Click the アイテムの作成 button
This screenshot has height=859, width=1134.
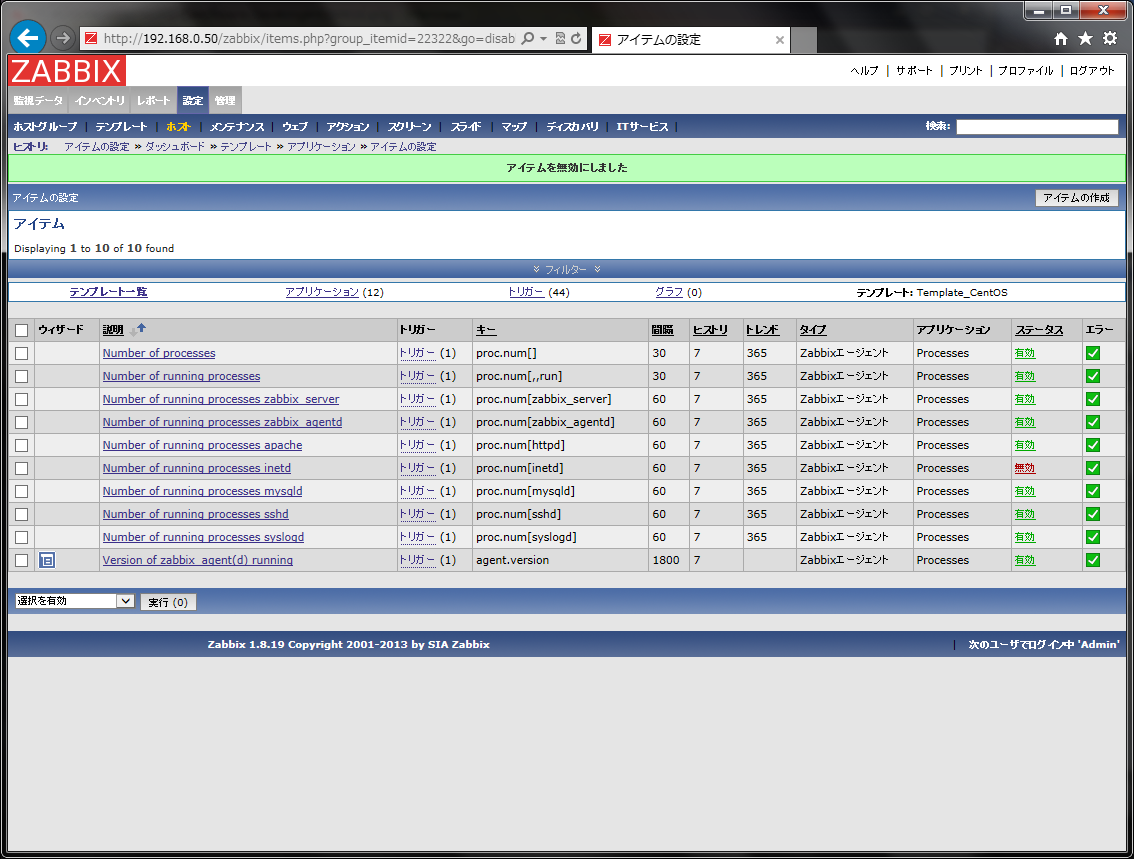pyautogui.click(x=1076, y=197)
